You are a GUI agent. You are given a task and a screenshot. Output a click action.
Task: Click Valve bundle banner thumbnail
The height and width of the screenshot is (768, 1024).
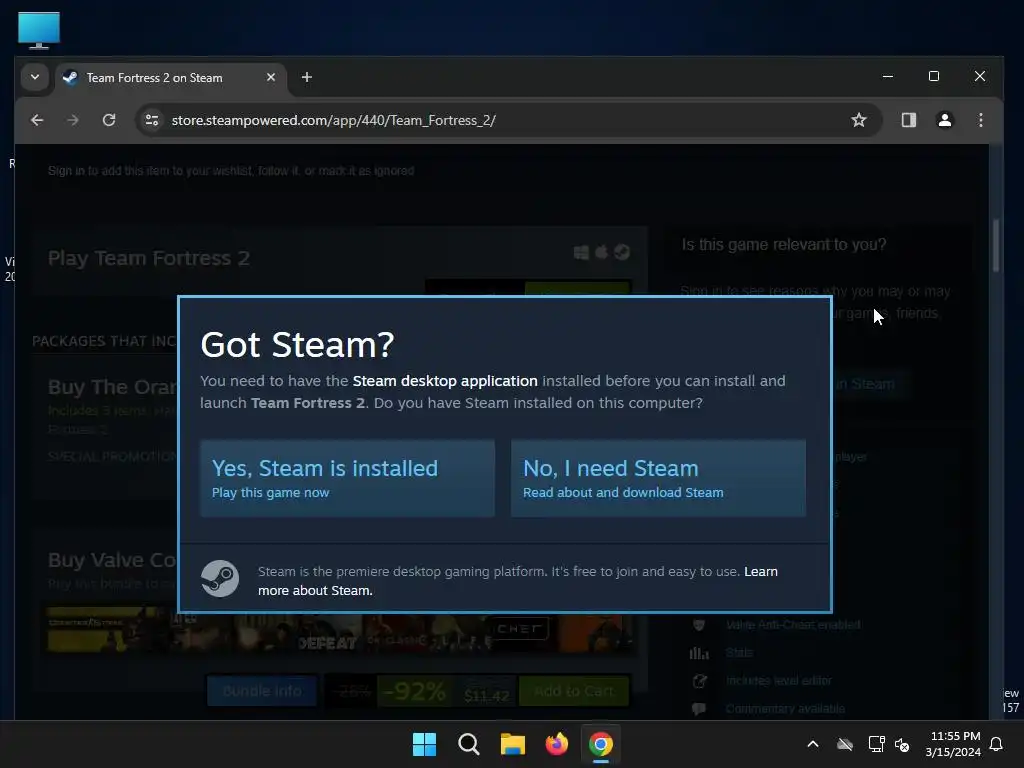340,629
